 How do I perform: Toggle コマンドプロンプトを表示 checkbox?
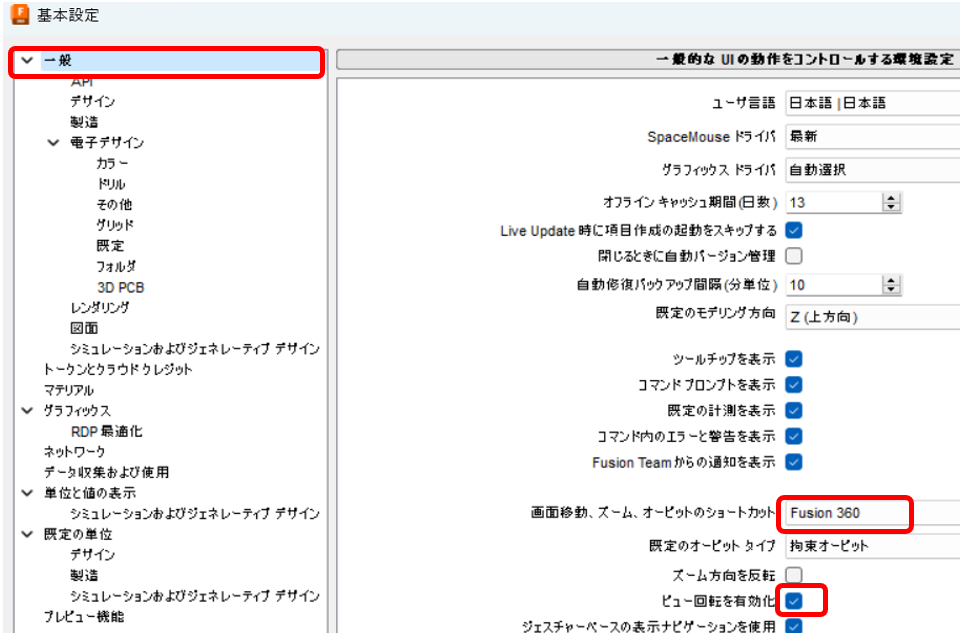tap(794, 385)
